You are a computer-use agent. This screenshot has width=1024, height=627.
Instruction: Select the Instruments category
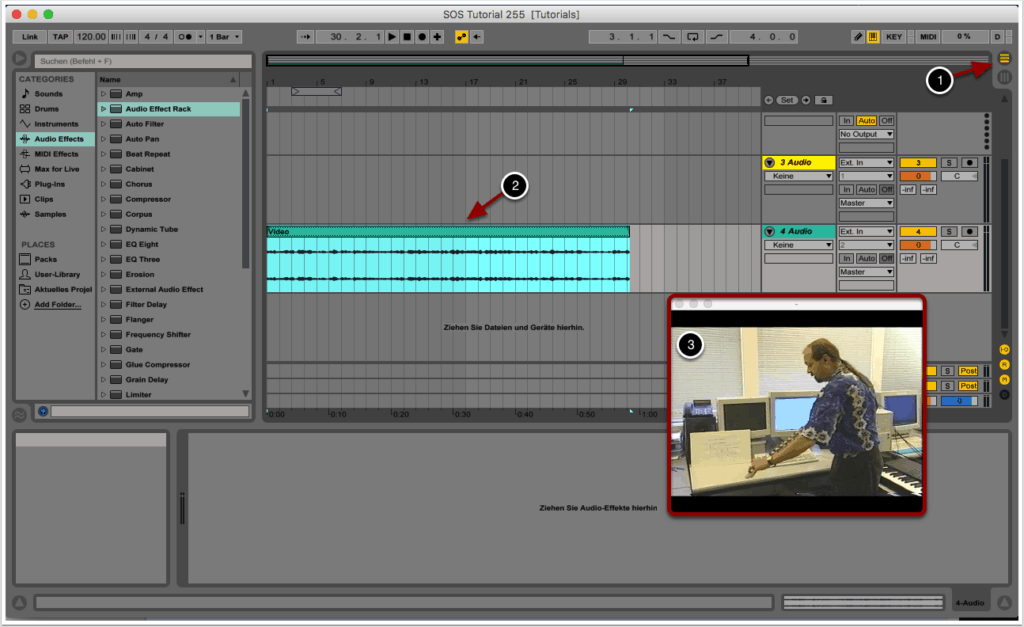coord(56,124)
